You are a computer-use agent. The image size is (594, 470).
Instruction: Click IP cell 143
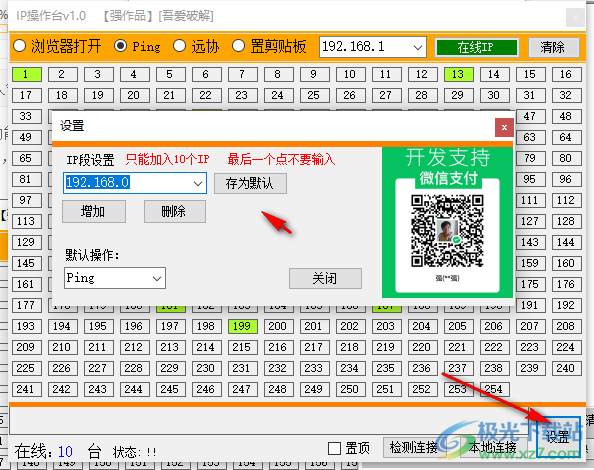530,242
